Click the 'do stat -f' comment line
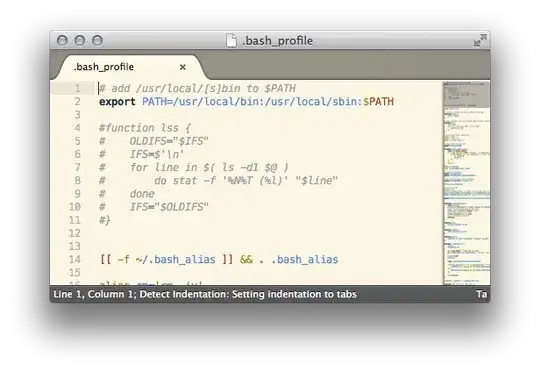This screenshot has width=540, height=372. click(218, 181)
